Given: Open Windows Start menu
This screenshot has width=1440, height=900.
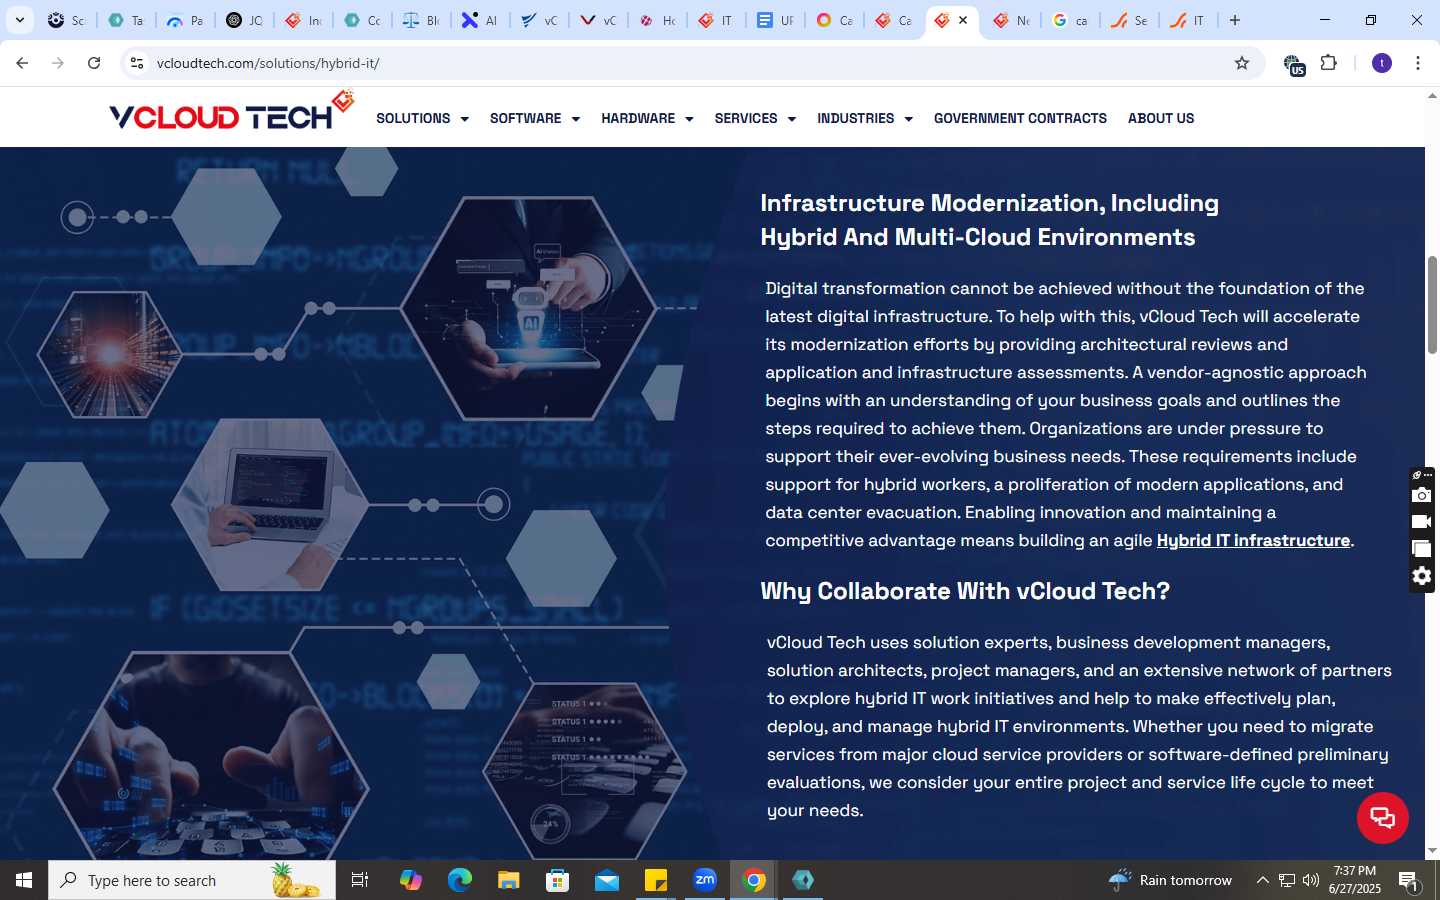Looking at the screenshot, I should (24, 880).
